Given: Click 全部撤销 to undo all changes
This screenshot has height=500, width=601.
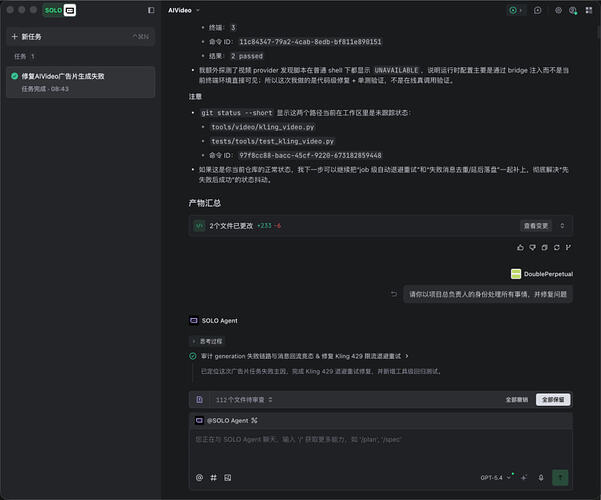Looking at the screenshot, I should point(516,400).
